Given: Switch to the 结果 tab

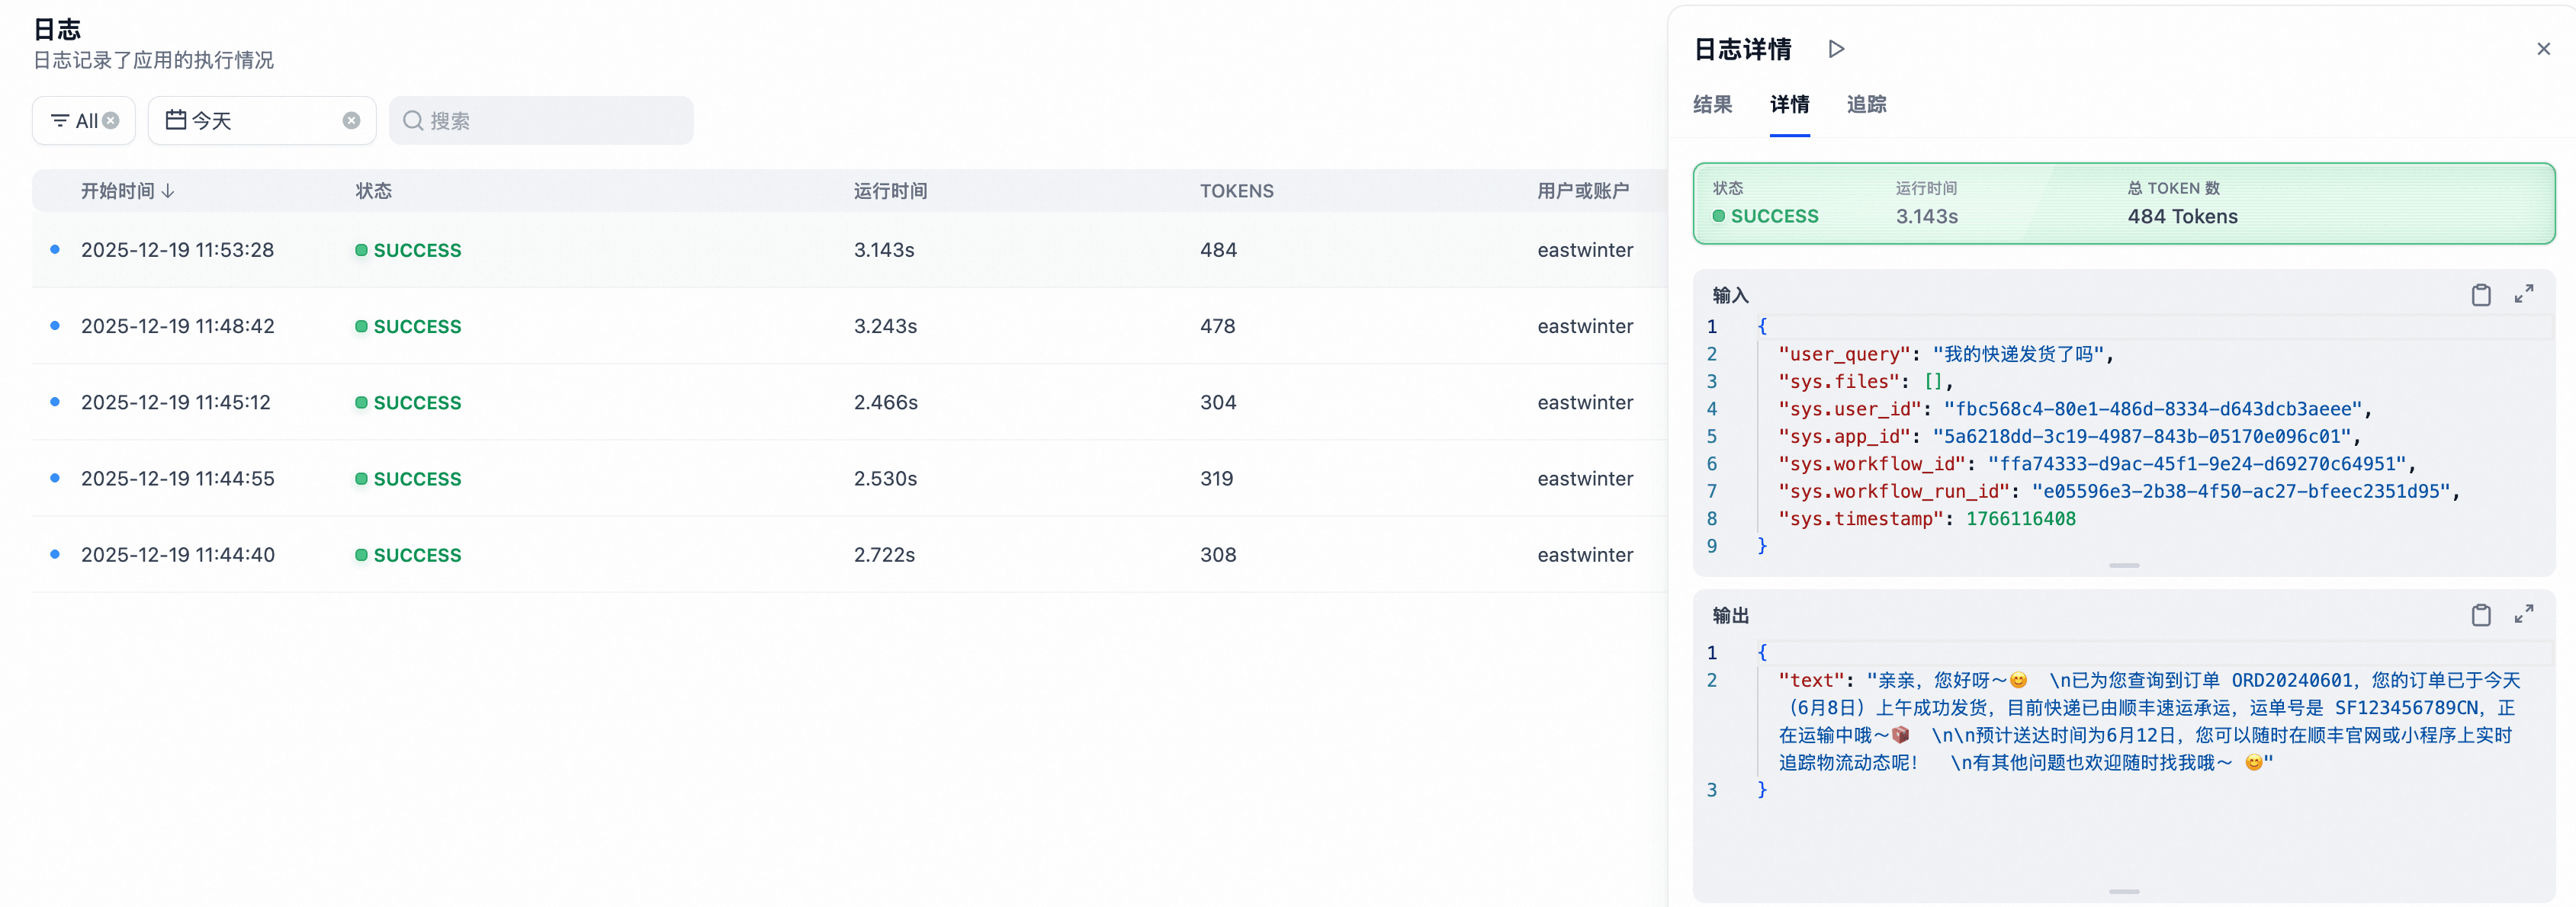Looking at the screenshot, I should coord(1712,104).
